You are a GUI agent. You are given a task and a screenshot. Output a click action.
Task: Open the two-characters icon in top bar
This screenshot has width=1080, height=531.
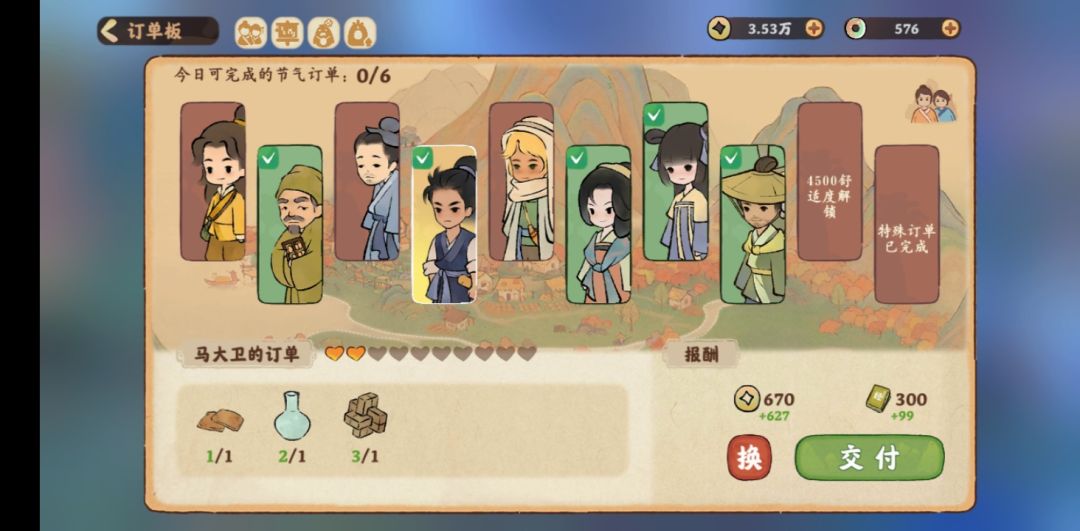click(251, 32)
